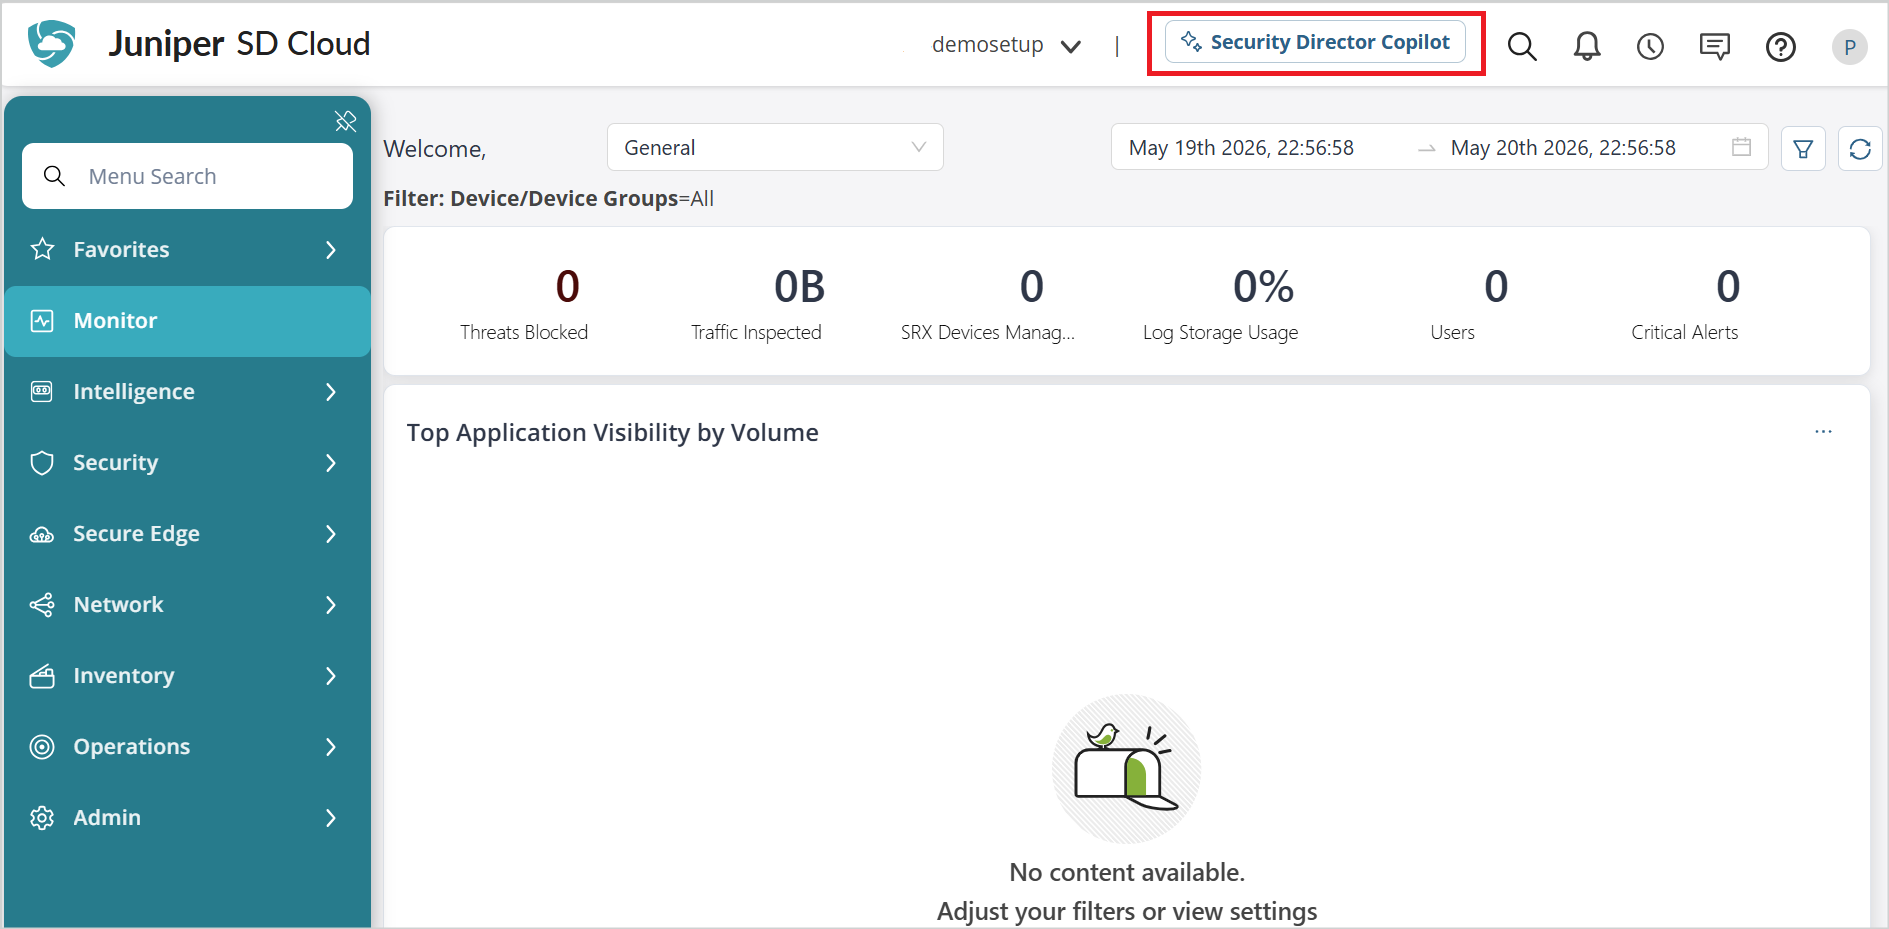Viewport: 1889px width, 929px height.
Task: Click the Admin gear icon
Action: coord(42,818)
